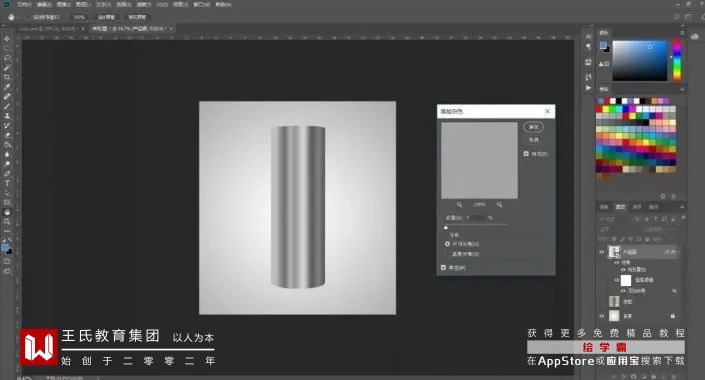Open blending options for Add Noise smart filter

tap(674, 291)
